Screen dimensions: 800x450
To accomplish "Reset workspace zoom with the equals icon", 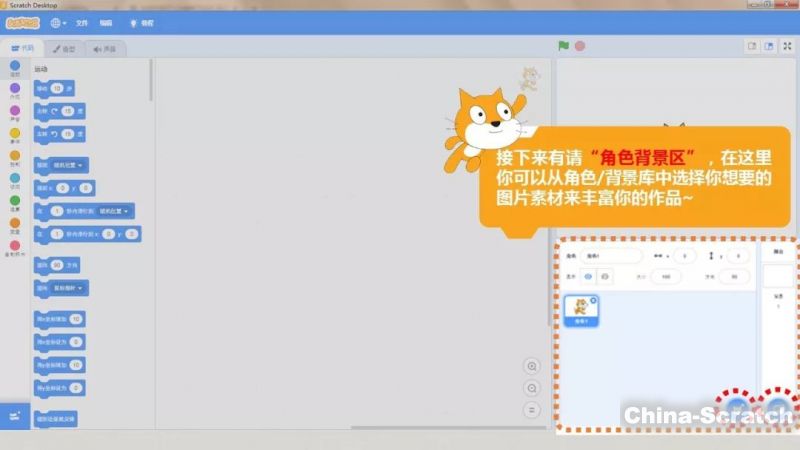I will [532, 409].
